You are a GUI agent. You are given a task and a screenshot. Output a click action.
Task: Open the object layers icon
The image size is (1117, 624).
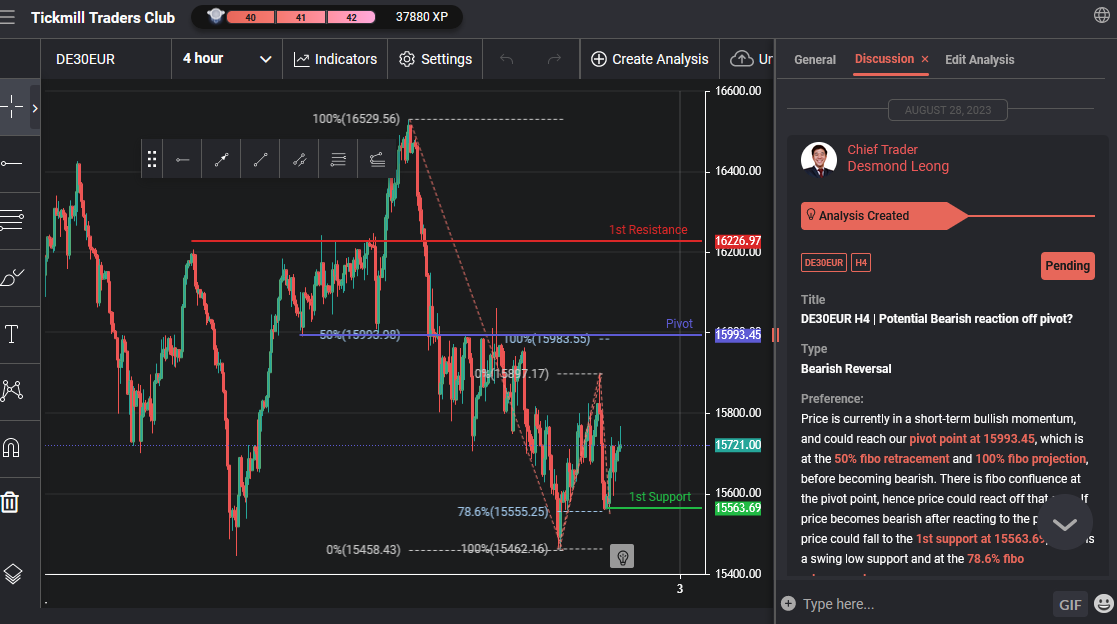pos(13,573)
